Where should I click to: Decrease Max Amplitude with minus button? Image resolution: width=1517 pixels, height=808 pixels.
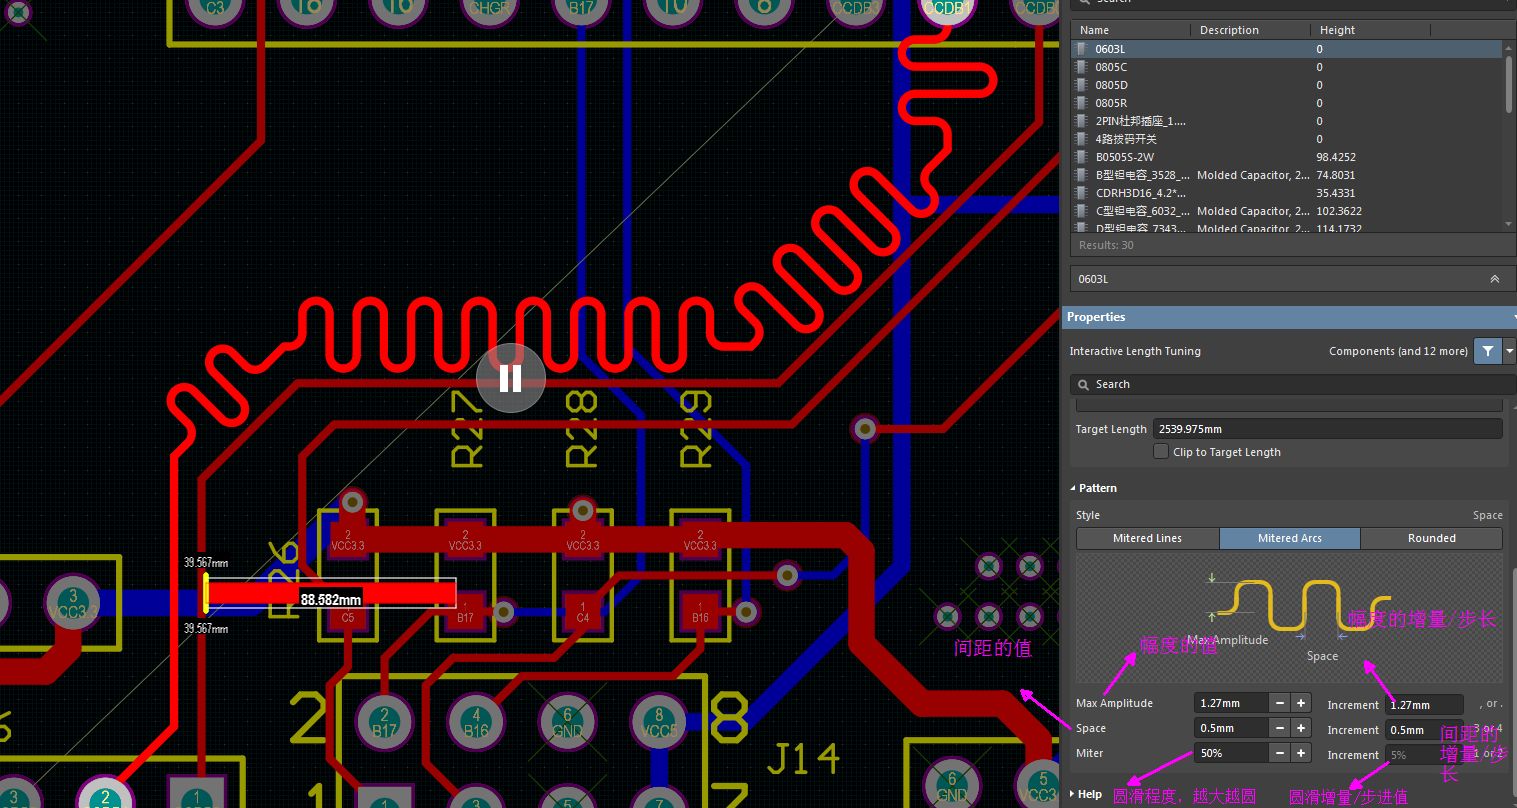[x=1279, y=703]
